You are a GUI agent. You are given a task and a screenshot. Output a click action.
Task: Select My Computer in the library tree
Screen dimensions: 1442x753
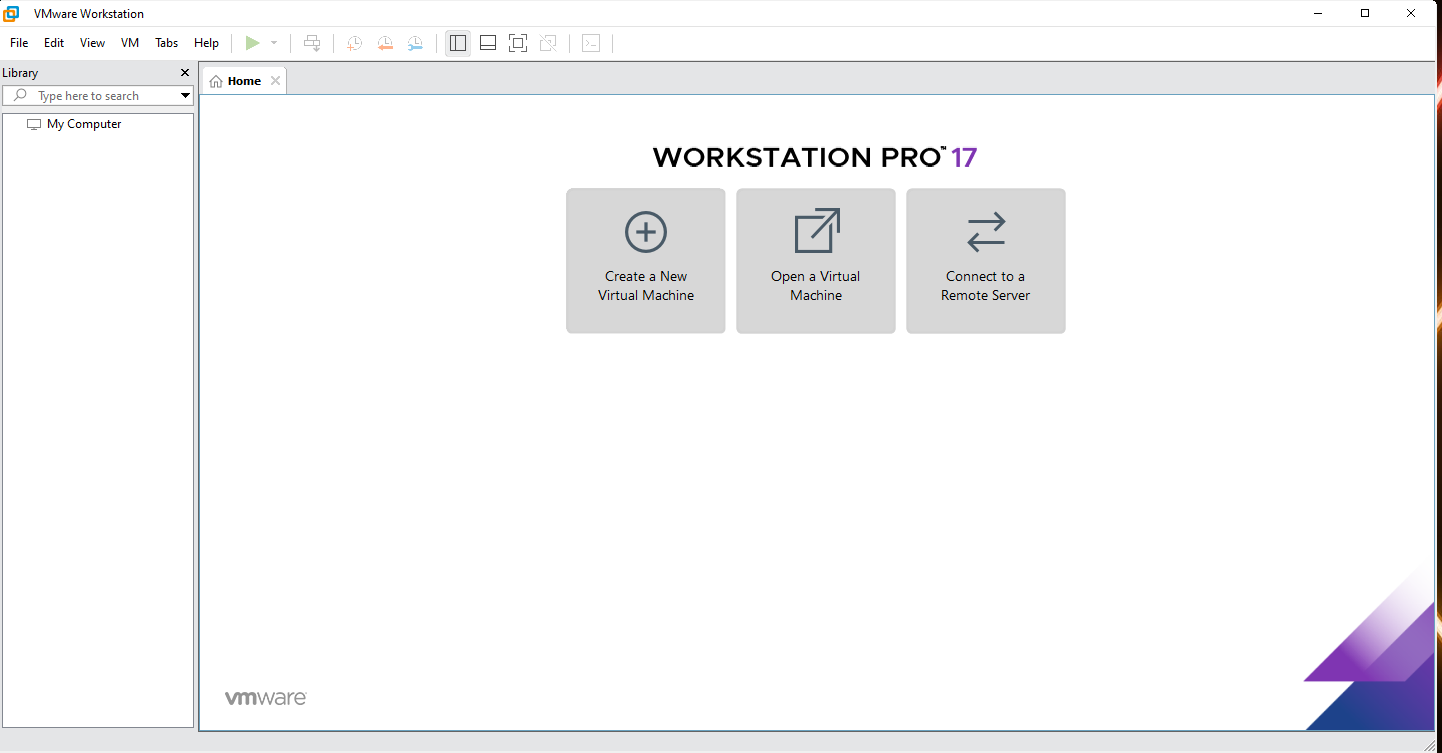(84, 124)
